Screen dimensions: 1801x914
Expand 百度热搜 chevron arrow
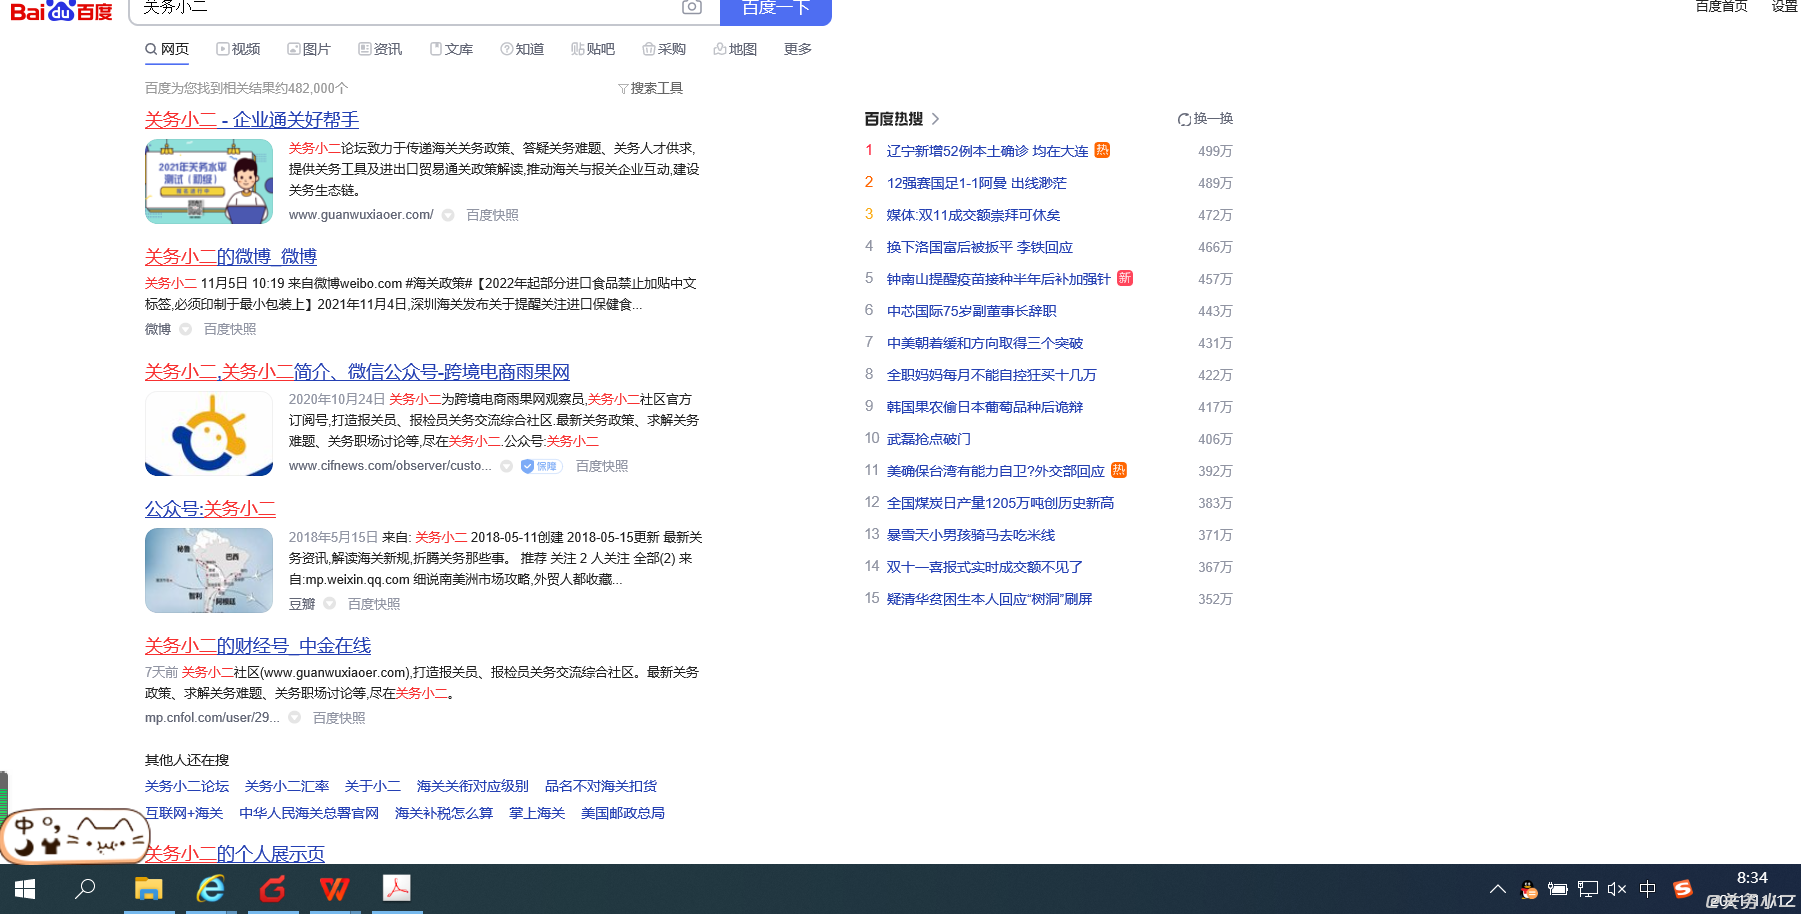coord(936,119)
